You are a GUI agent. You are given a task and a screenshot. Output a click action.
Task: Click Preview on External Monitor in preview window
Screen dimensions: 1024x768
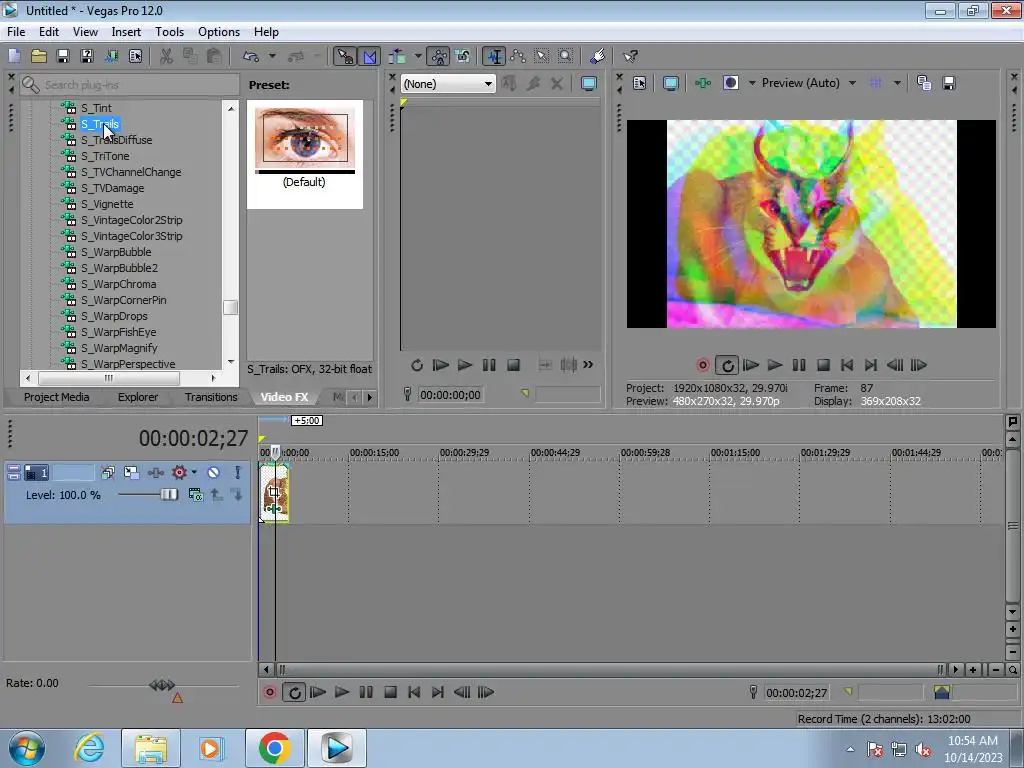pyautogui.click(x=671, y=83)
